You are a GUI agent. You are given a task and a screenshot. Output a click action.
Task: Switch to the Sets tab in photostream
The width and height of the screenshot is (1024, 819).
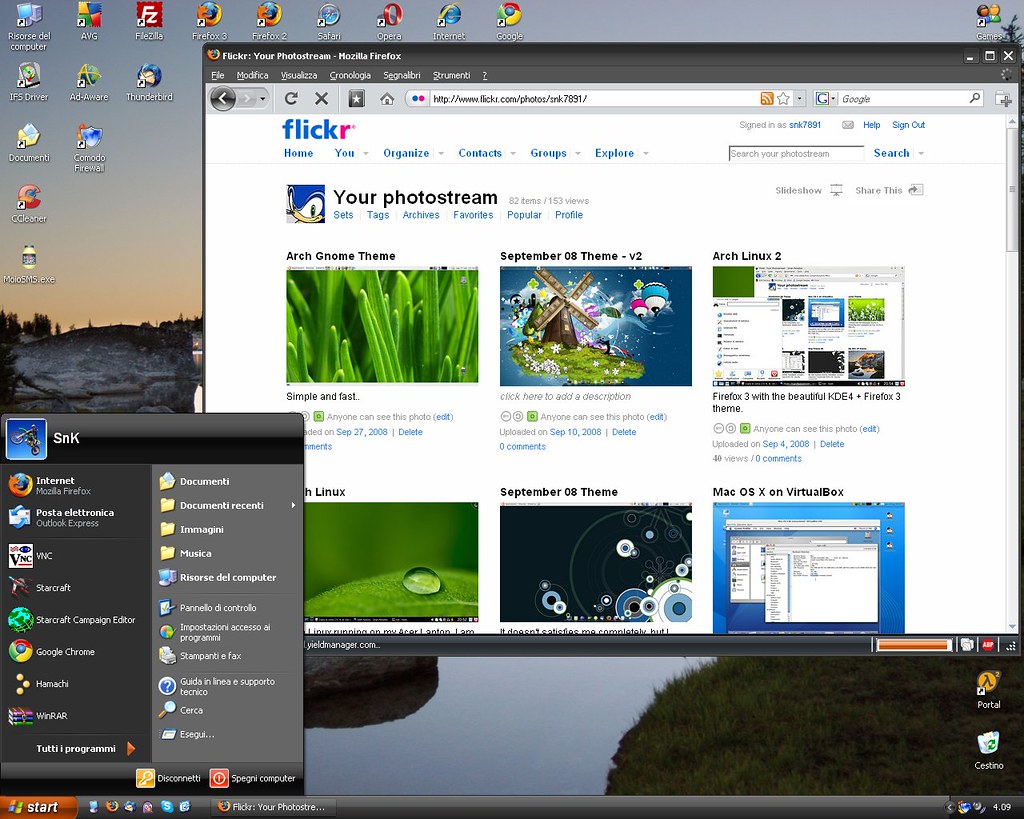pos(343,215)
